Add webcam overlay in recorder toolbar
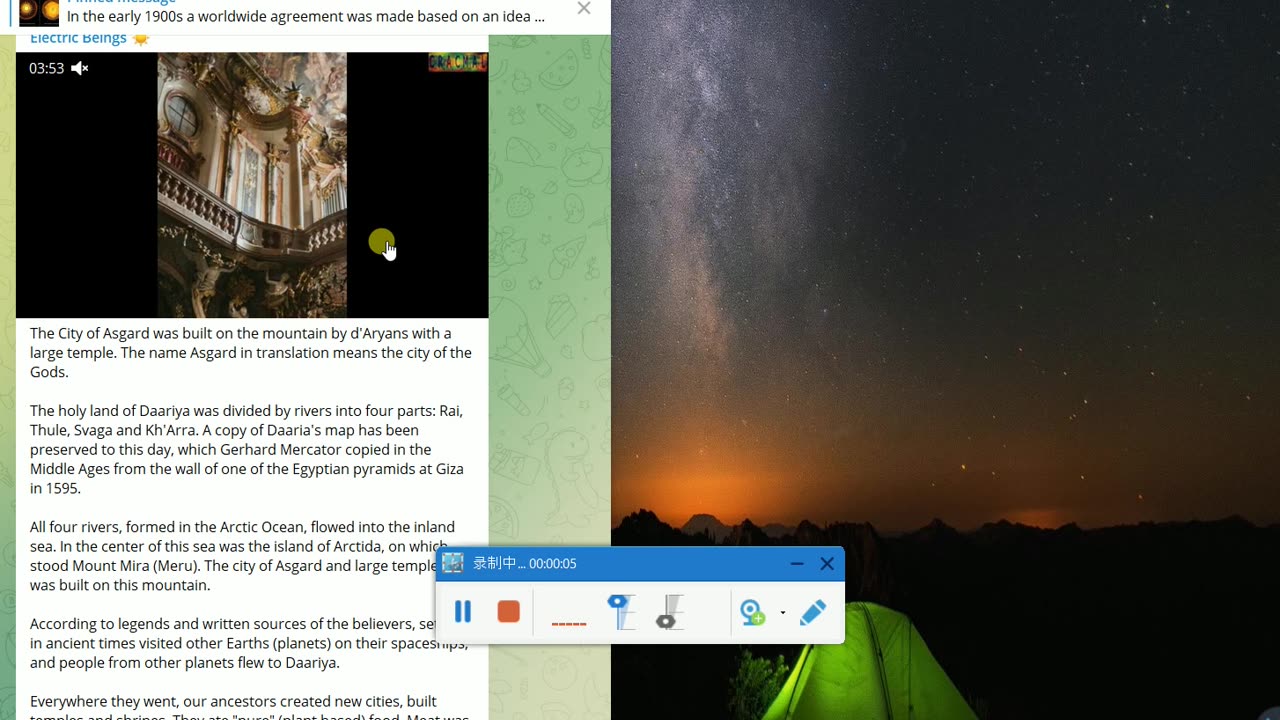The width and height of the screenshot is (1280, 720). (753, 612)
